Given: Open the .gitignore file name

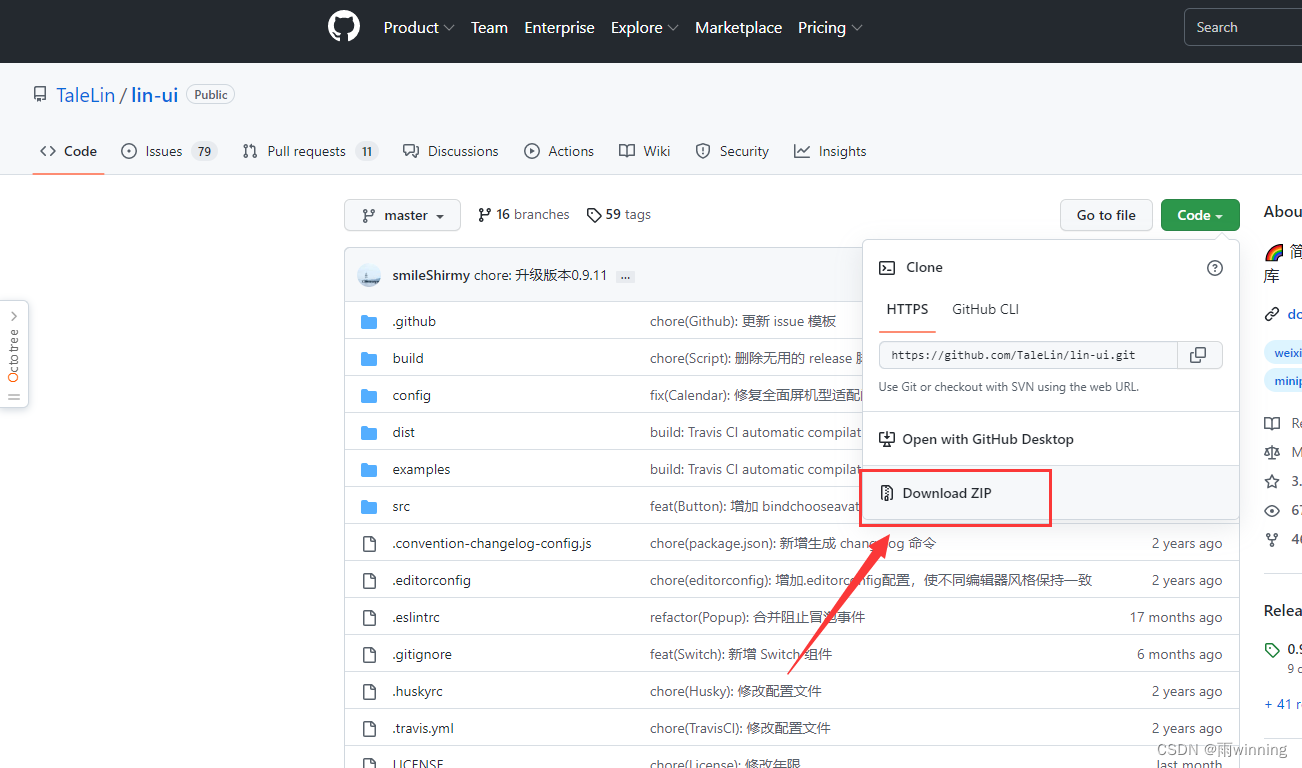Looking at the screenshot, I should point(422,655).
